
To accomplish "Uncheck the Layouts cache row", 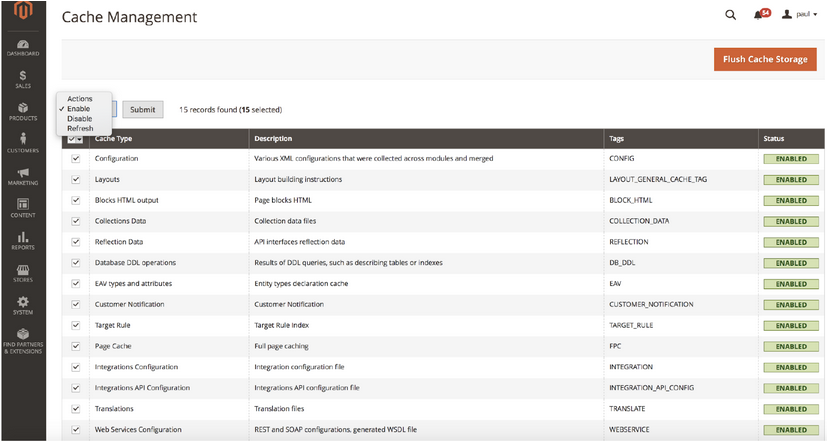I will (x=75, y=179).
